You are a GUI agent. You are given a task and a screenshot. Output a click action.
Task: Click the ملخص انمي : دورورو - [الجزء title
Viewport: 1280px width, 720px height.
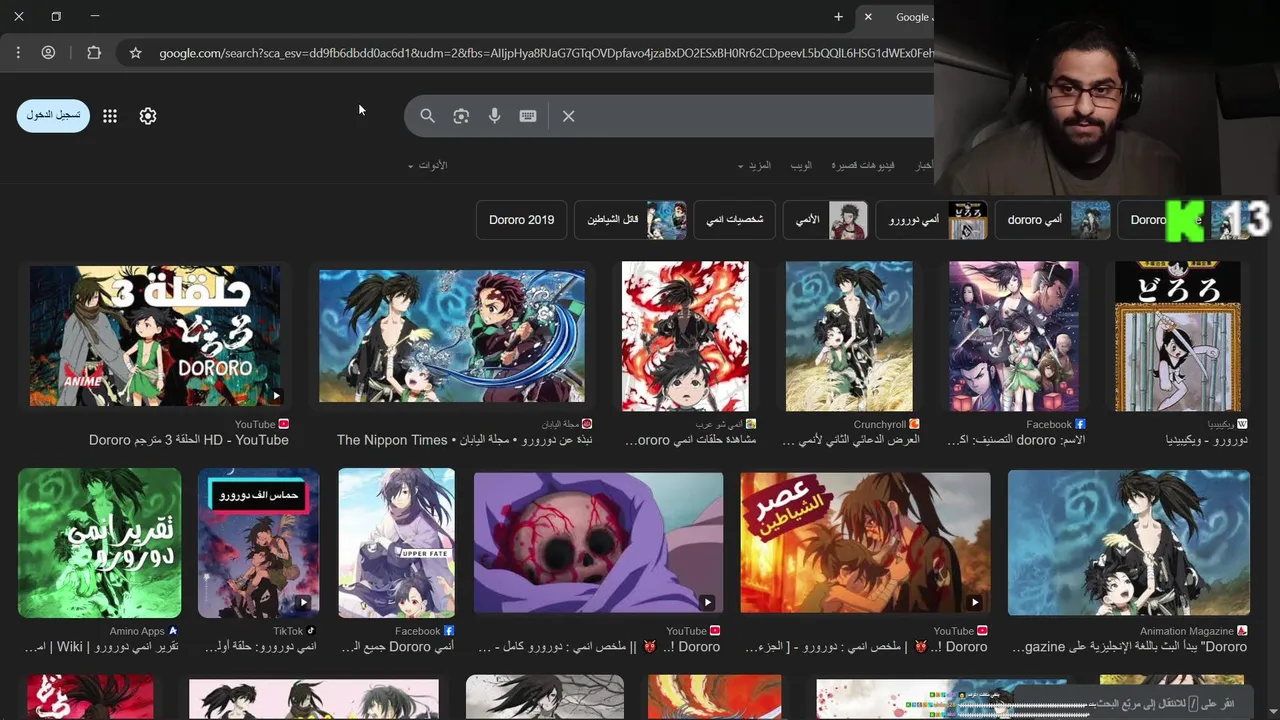pyautogui.click(x=866, y=647)
